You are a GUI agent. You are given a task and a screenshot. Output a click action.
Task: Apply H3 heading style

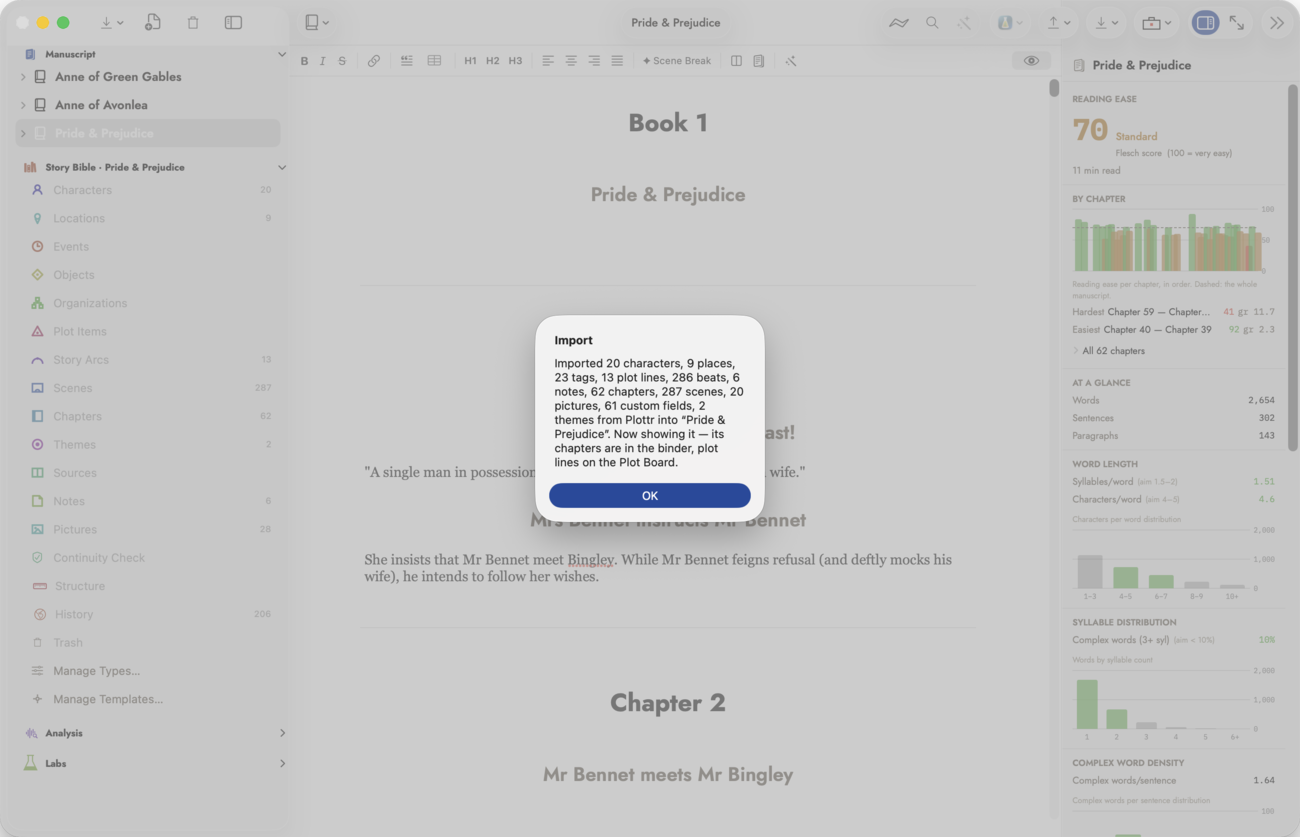click(515, 61)
